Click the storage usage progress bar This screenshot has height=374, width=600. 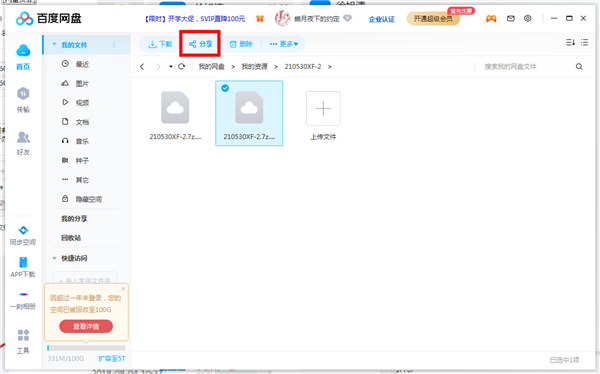pos(86,348)
